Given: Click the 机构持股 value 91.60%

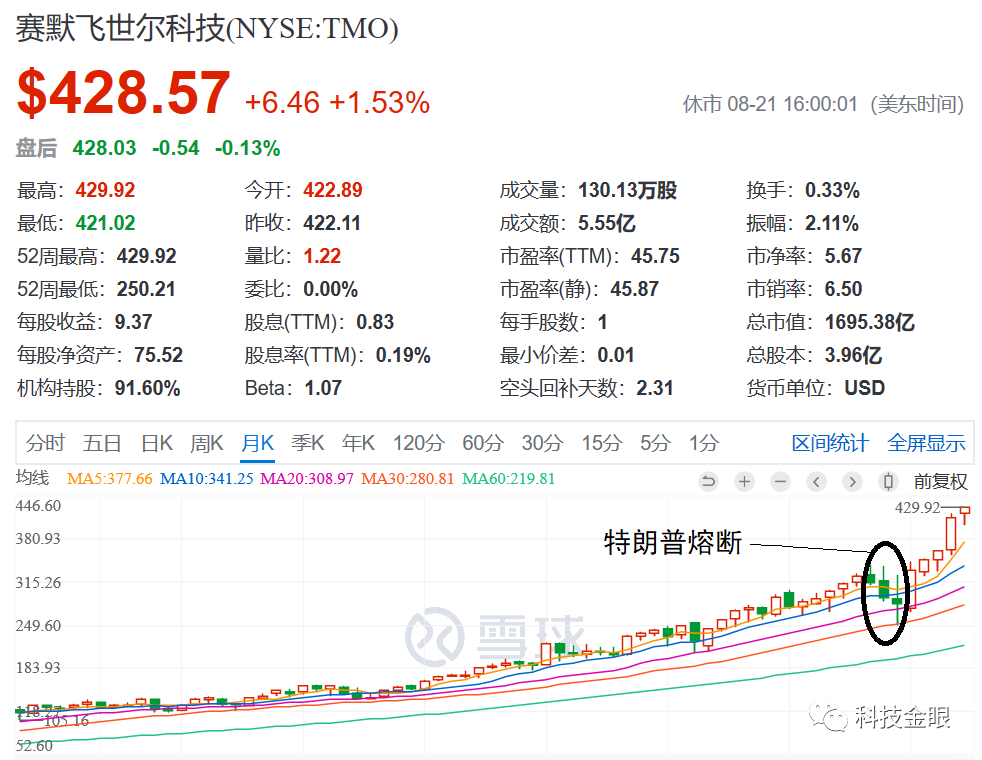Looking at the screenshot, I should point(147,388).
